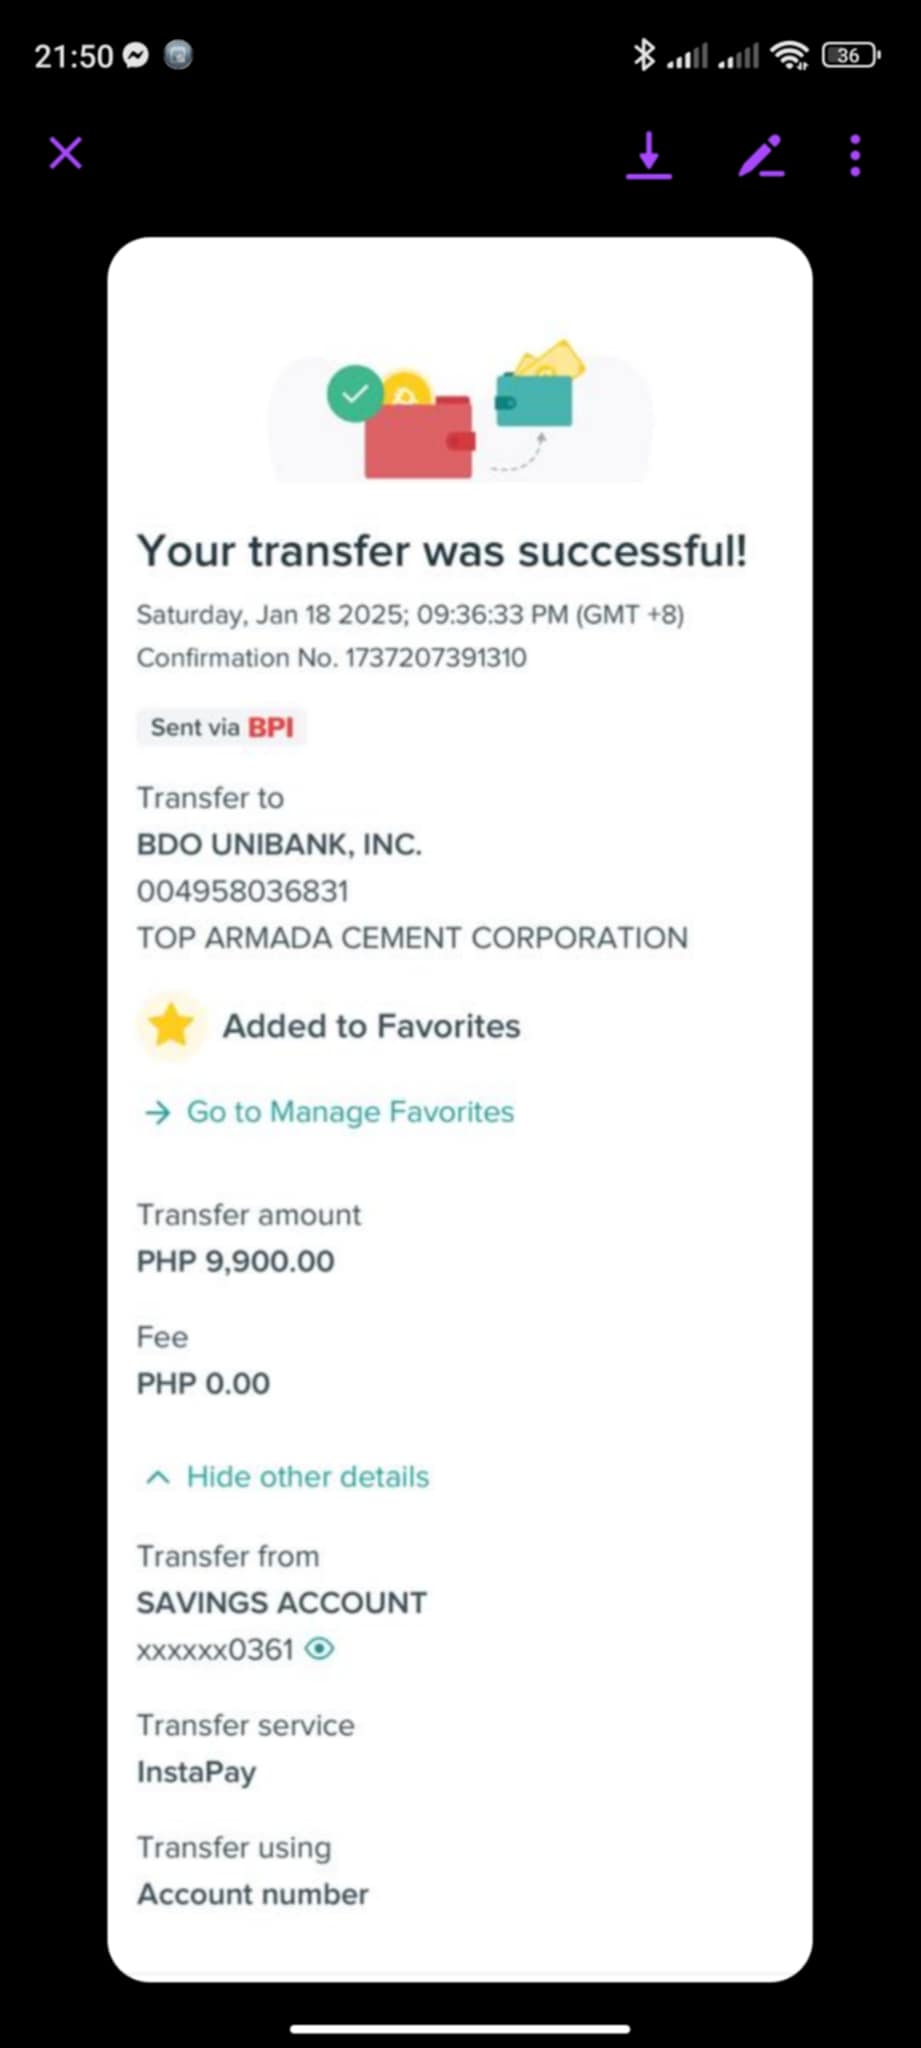Viewport: 921px width, 2048px height.
Task: Tap the battery level indicator
Action: tap(849, 55)
